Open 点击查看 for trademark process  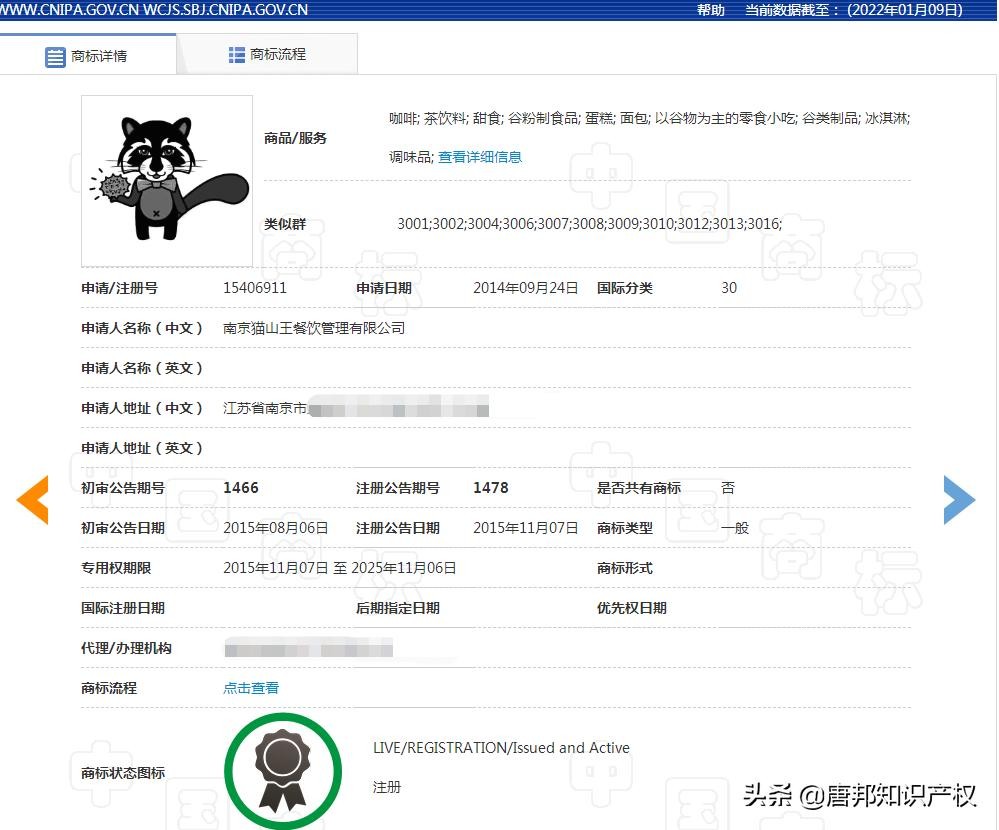click(x=251, y=688)
